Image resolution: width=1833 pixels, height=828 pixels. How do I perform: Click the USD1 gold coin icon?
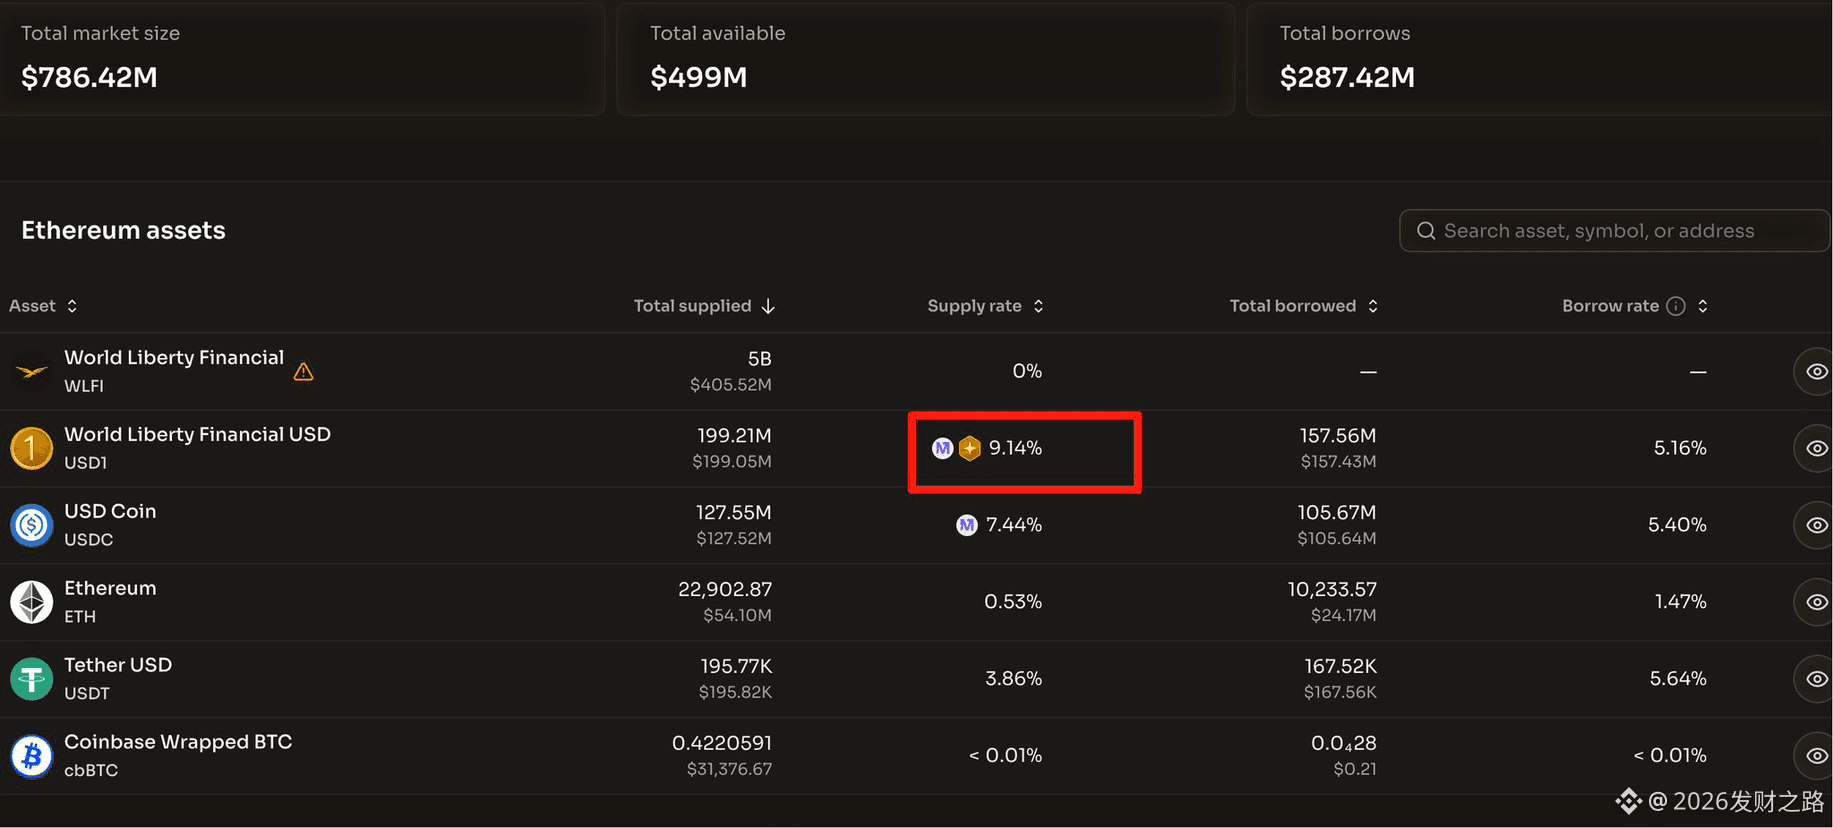coord(31,448)
